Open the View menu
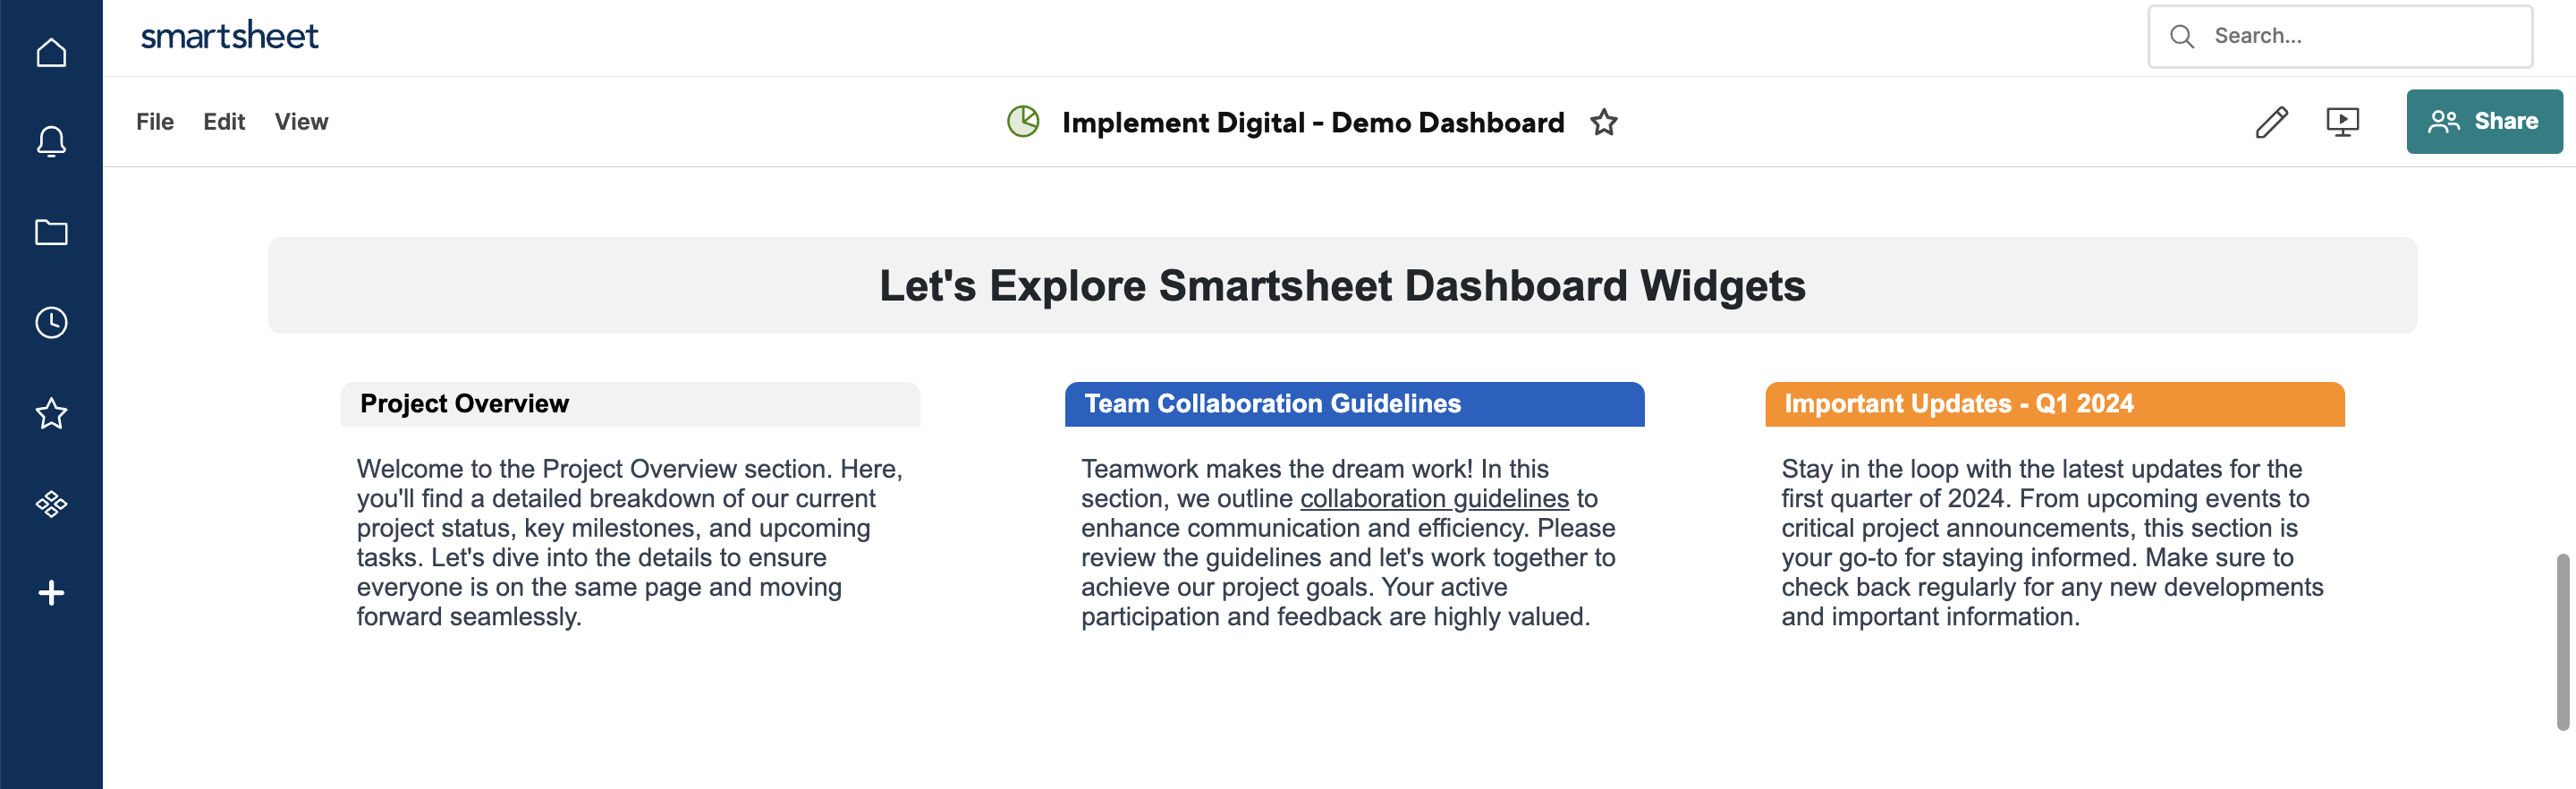 (x=301, y=121)
